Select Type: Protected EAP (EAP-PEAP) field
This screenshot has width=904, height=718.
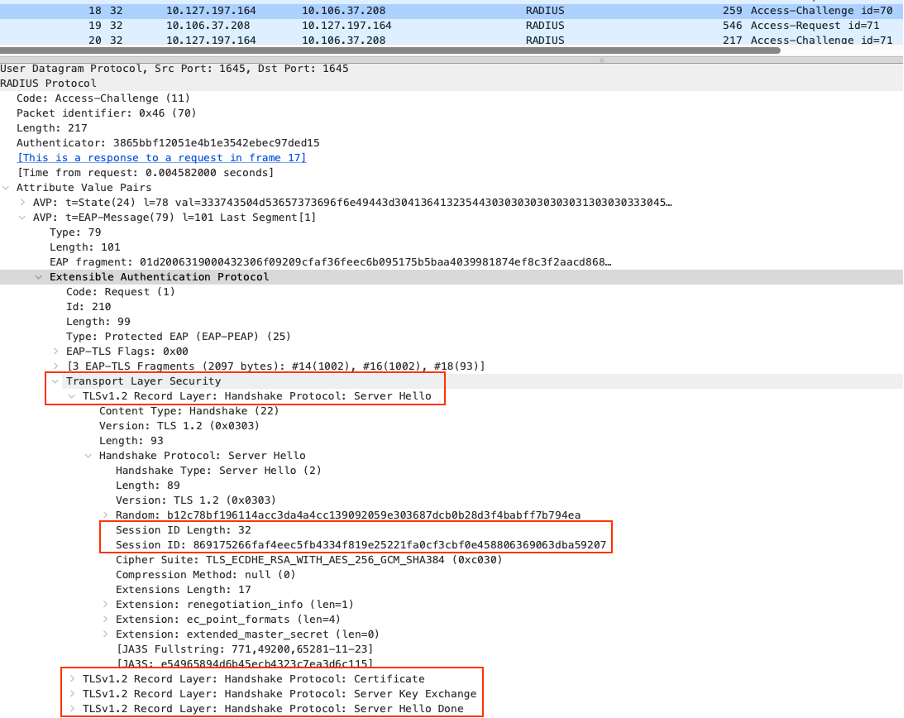[178, 336]
